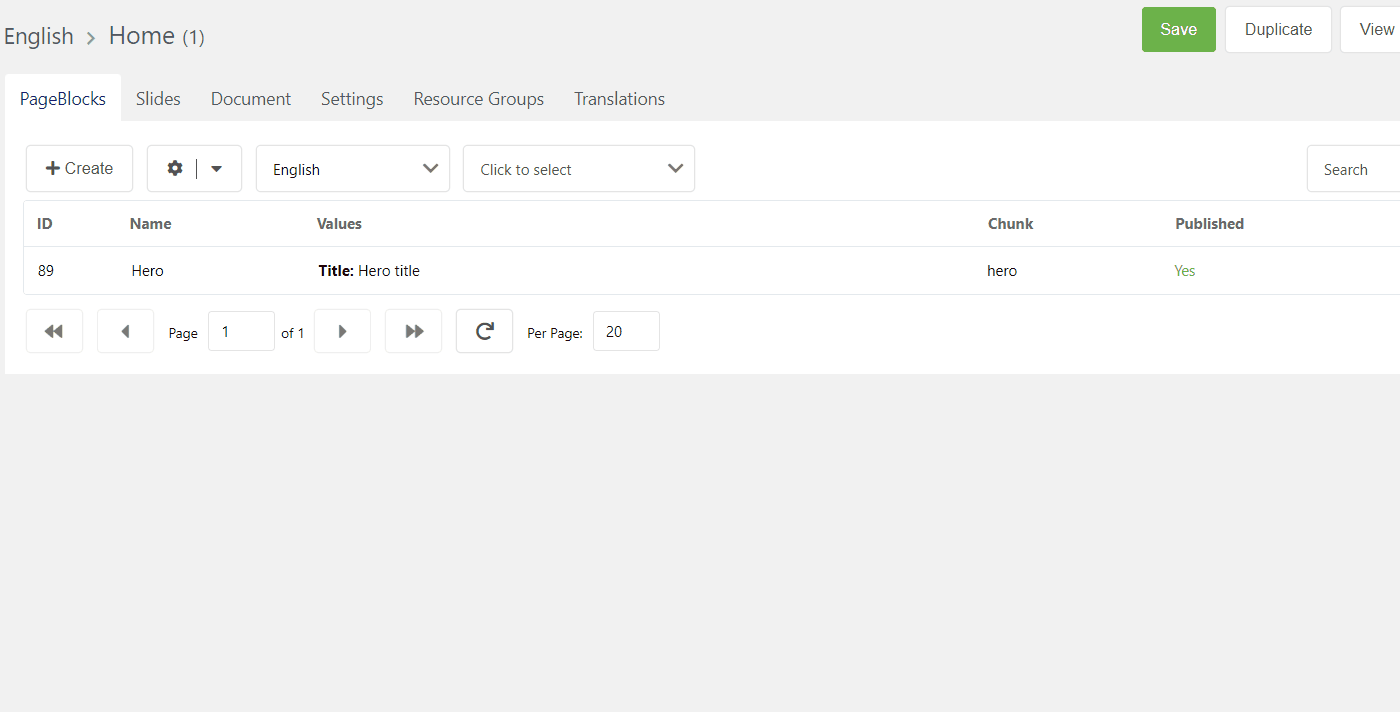Screen dimensions: 1400x712
Task: Jump to last page double-arrow
Action: 414,331
